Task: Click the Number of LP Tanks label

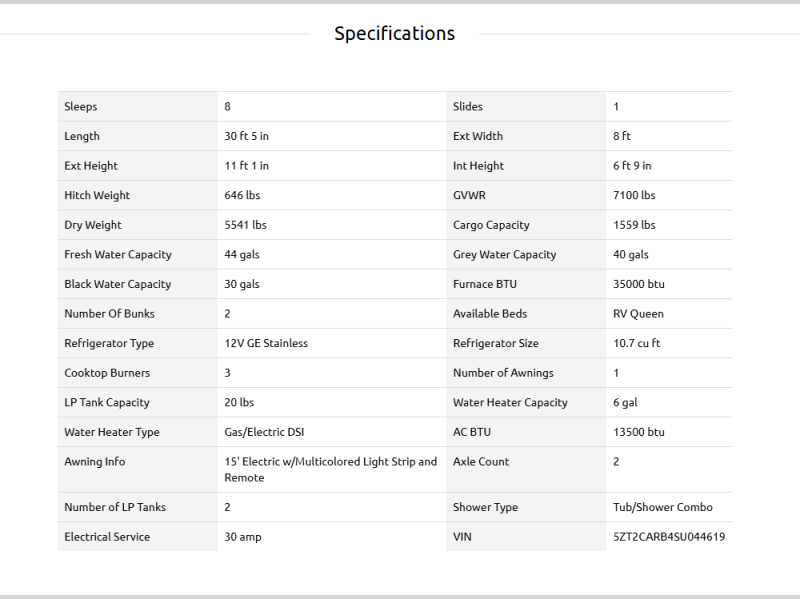Action: [x=115, y=507]
